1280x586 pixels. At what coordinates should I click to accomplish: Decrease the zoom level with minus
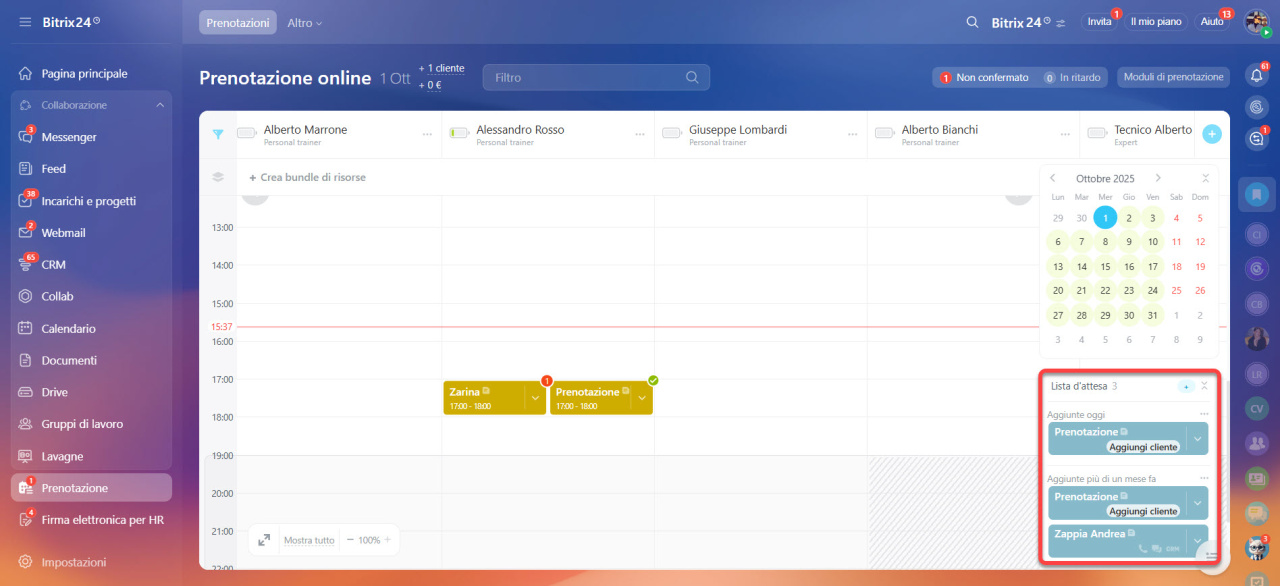tap(350, 540)
